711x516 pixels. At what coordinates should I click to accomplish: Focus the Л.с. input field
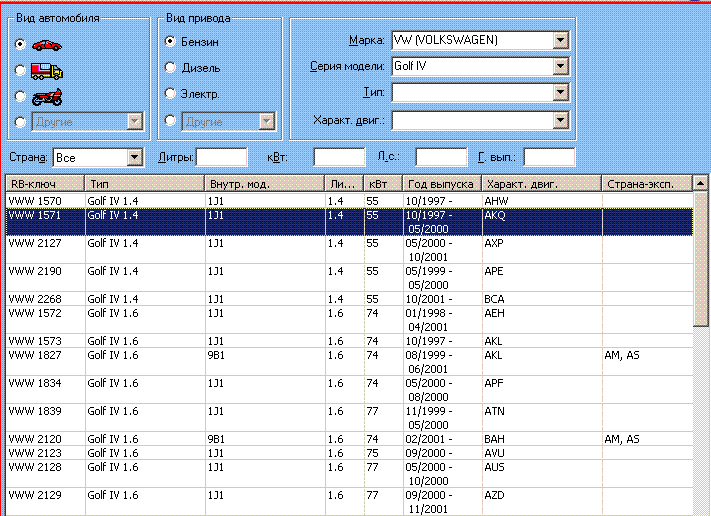440,157
